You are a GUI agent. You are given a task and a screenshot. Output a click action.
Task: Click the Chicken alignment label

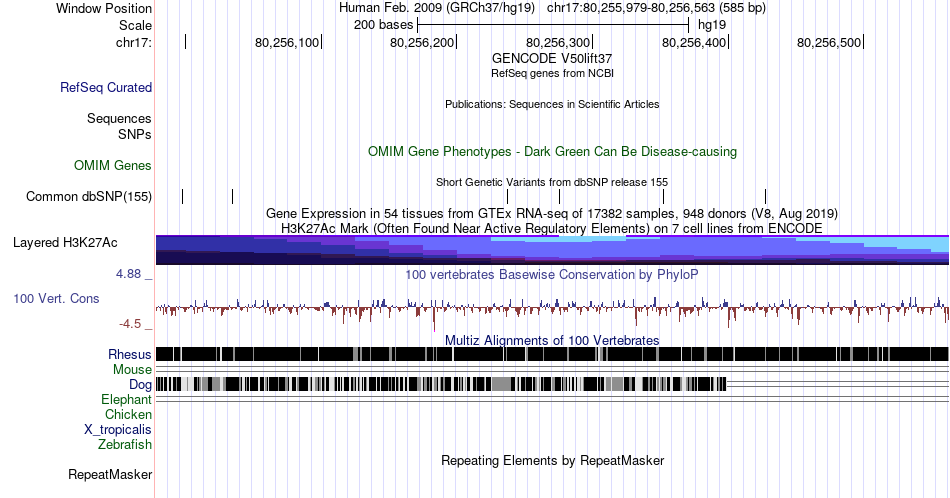[x=128, y=414]
